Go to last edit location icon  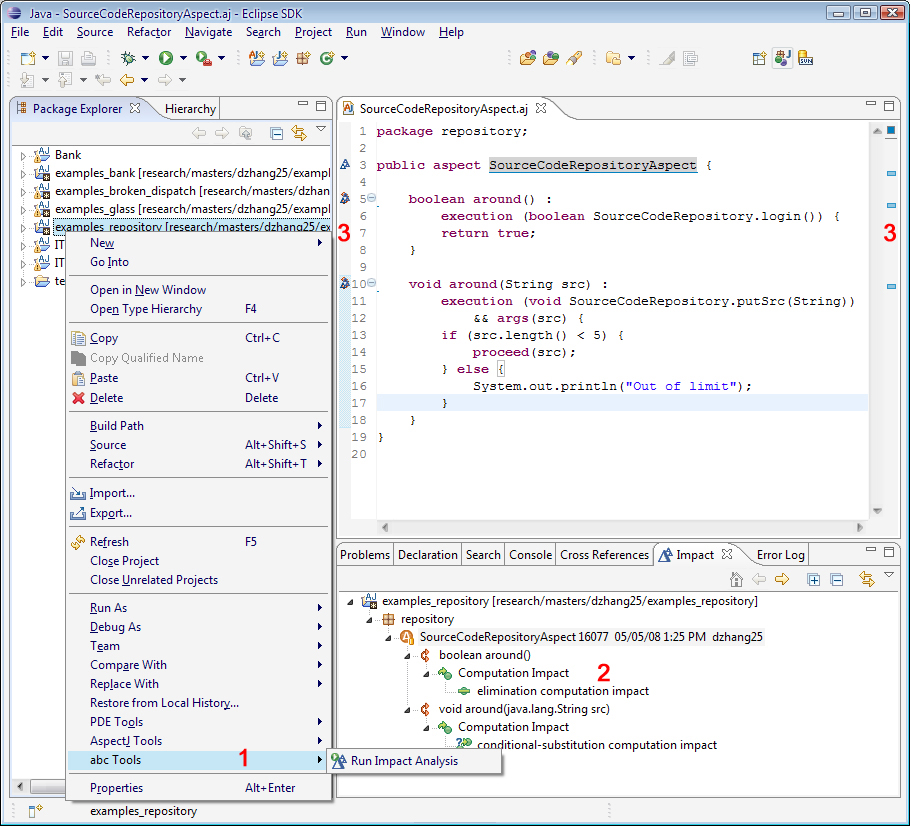(103, 80)
